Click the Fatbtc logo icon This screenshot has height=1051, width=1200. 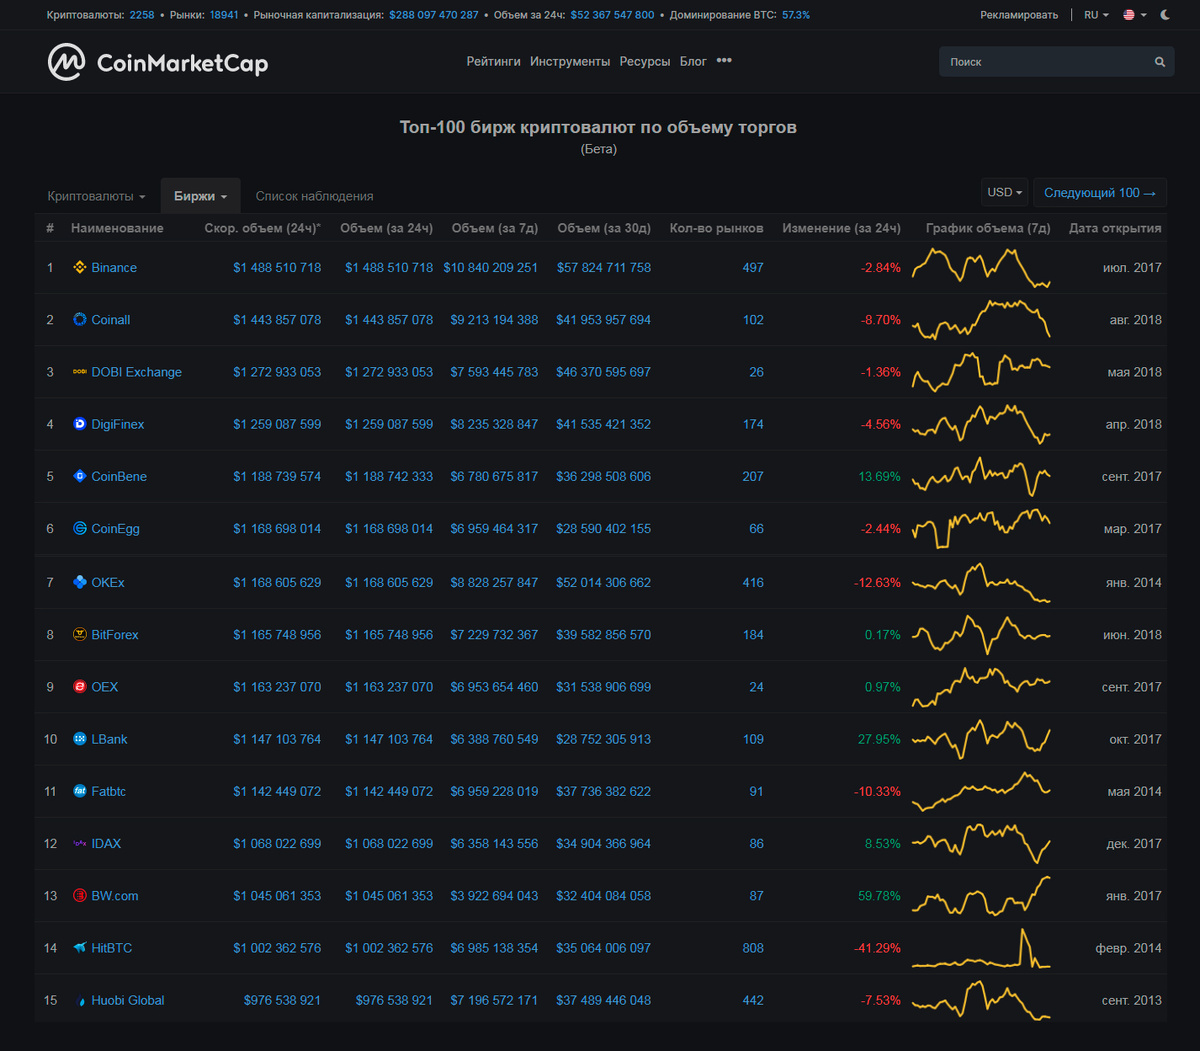[x=80, y=791]
